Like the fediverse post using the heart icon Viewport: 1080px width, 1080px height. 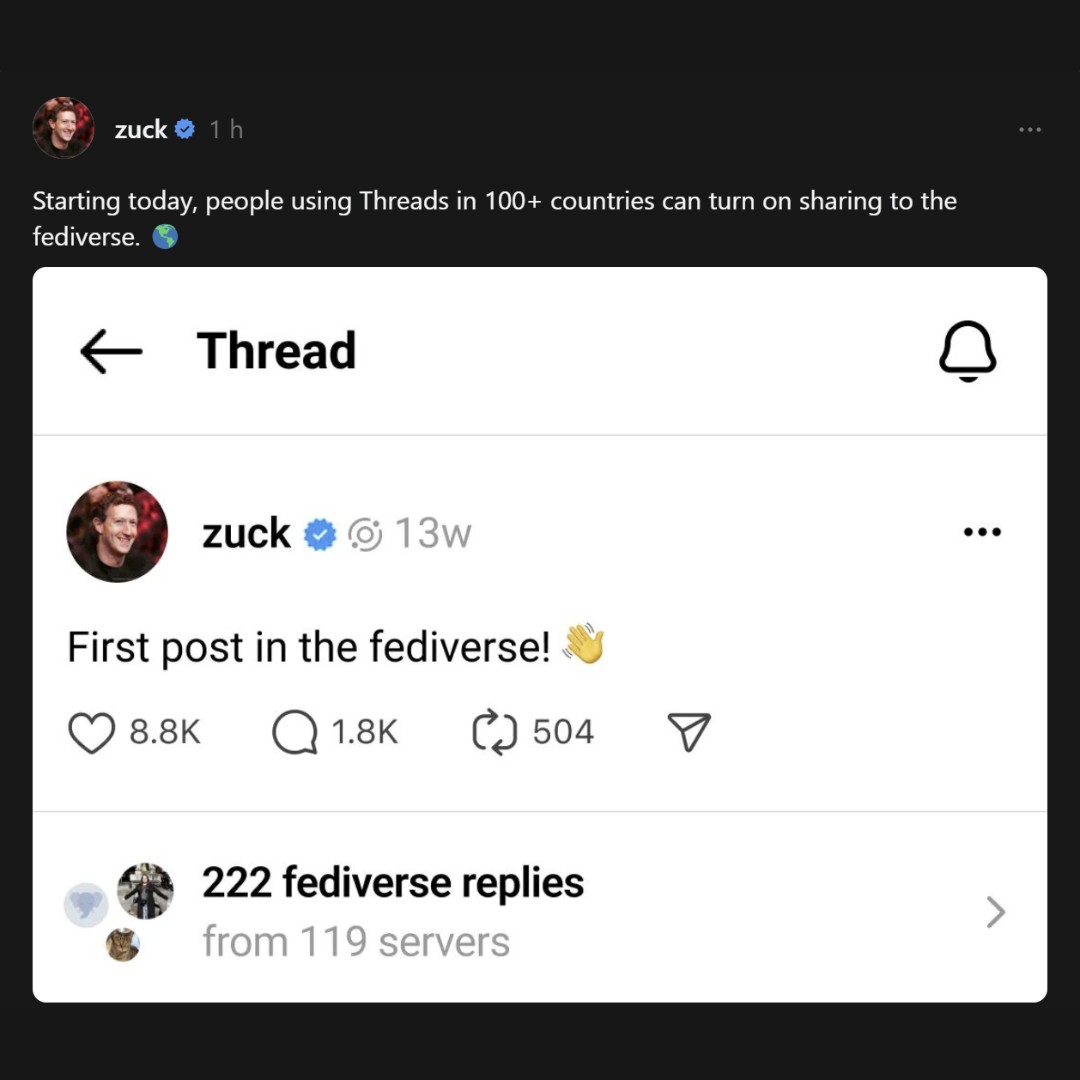[x=91, y=731]
